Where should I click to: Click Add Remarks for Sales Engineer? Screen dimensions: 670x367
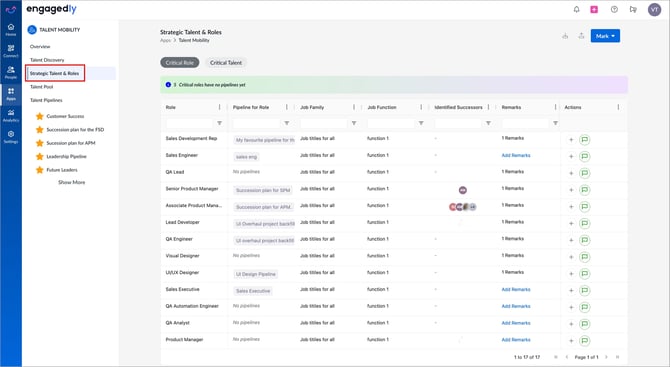coord(516,156)
